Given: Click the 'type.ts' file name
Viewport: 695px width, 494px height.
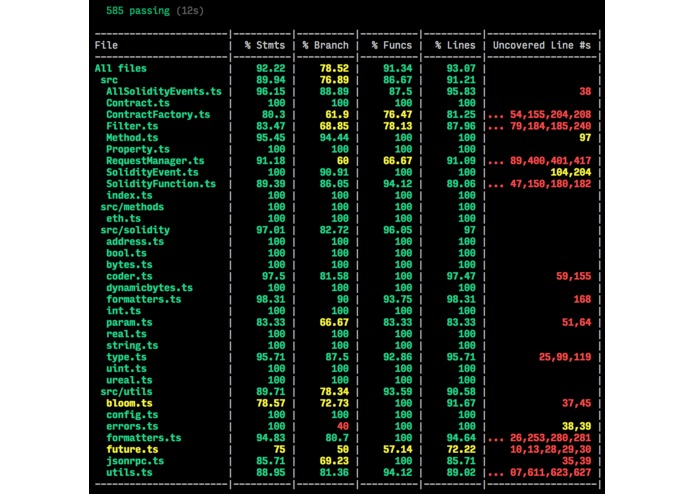Looking at the screenshot, I should (x=126, y=357).
